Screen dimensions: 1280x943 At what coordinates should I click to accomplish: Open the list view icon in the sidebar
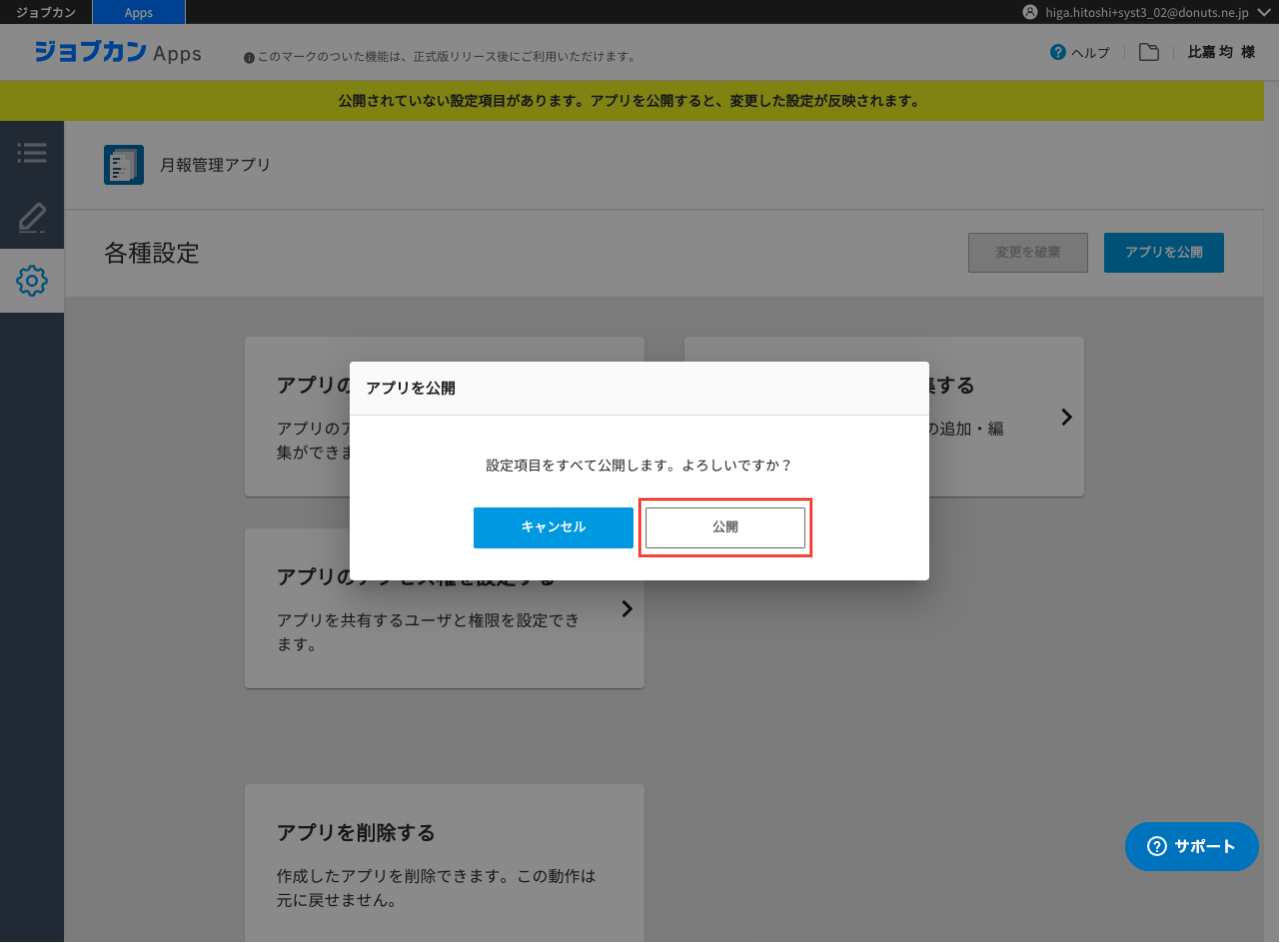click(32, 153)
